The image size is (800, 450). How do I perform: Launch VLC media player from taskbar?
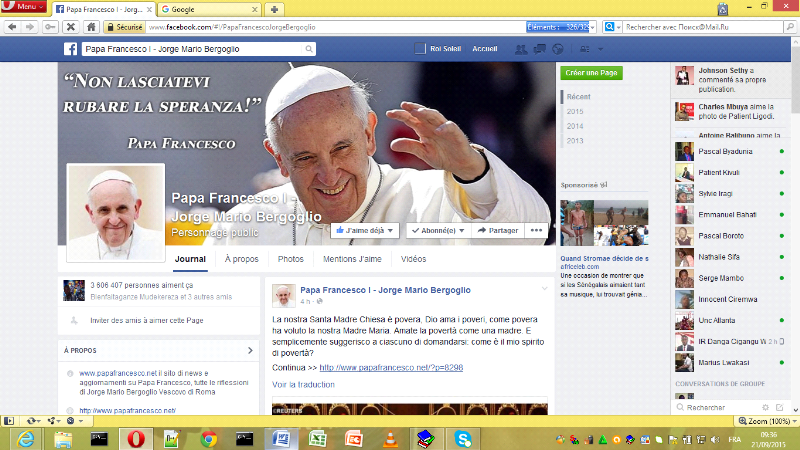pos(389,438)
